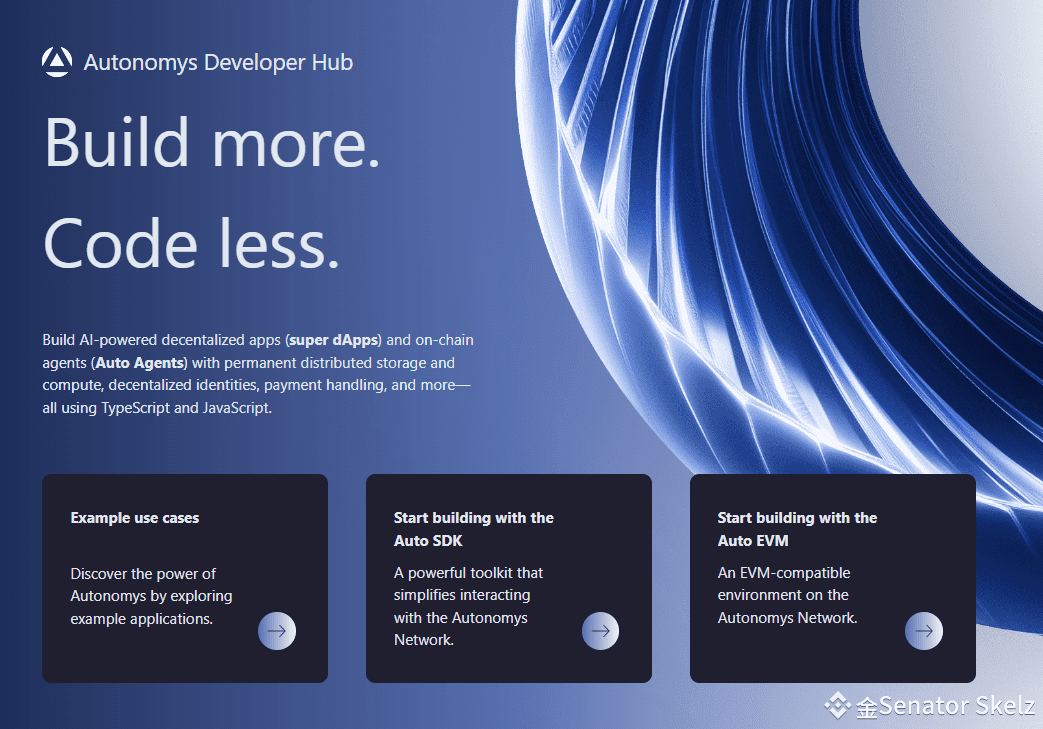Open Start building with the Auto SDK heading

click(474, 529)
